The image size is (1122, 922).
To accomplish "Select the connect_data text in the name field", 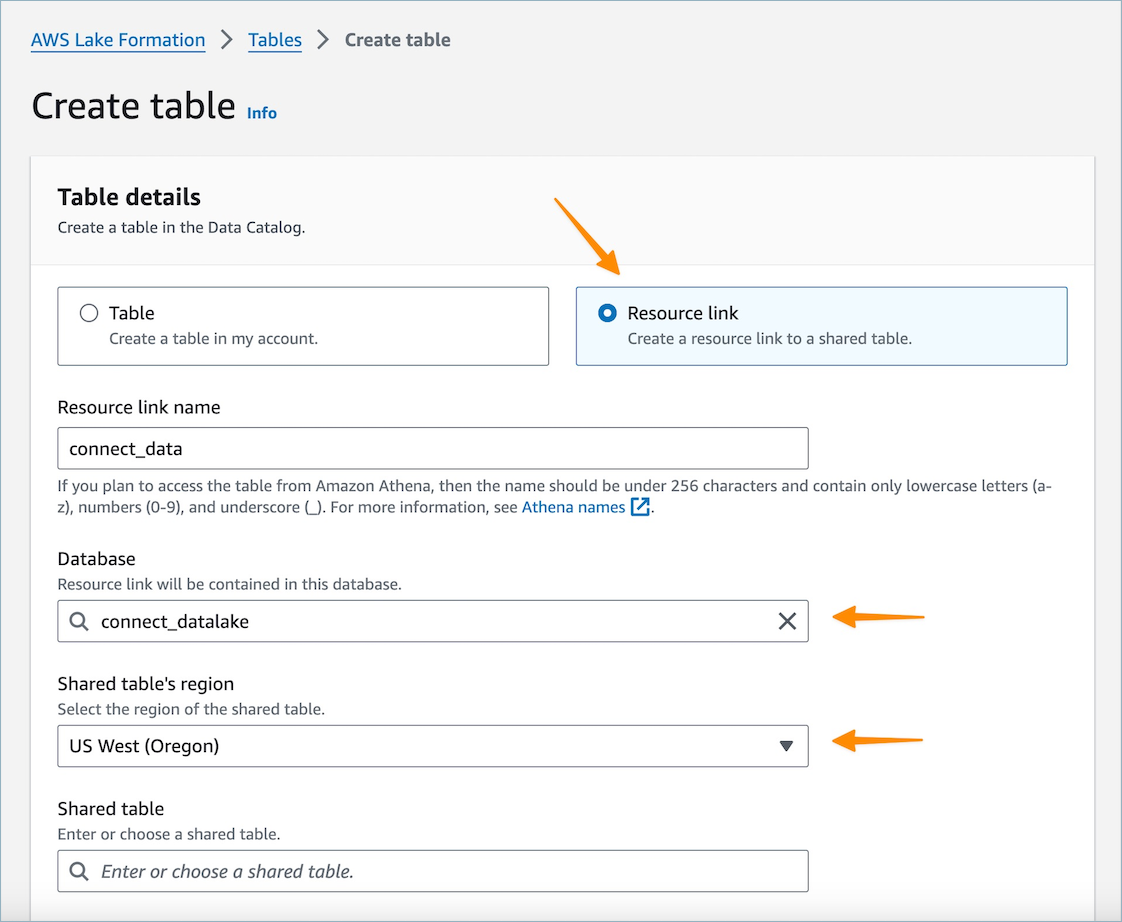I will (x=124, y=448).
